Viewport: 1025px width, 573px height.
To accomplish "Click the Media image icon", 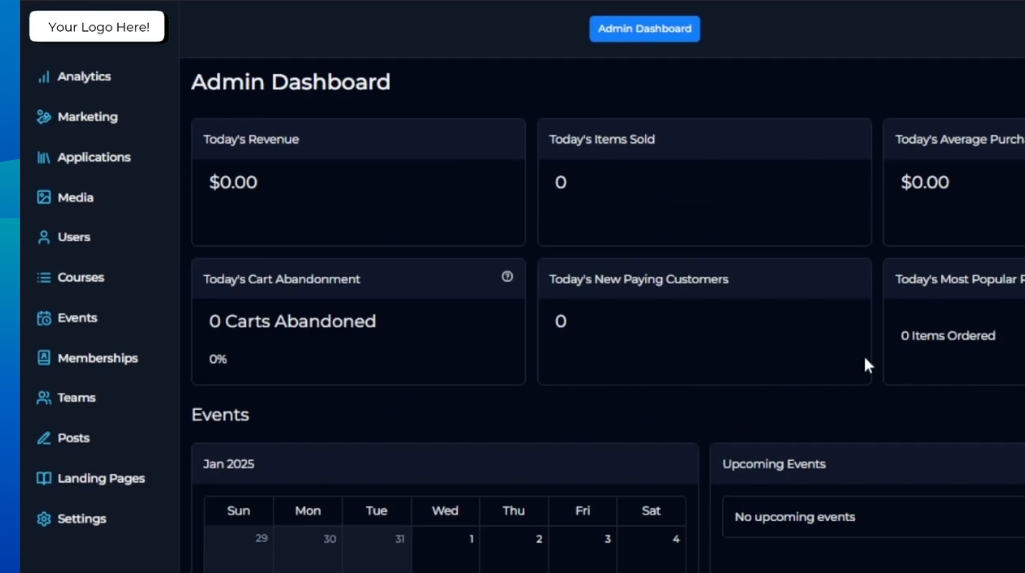I will [44, 198].
